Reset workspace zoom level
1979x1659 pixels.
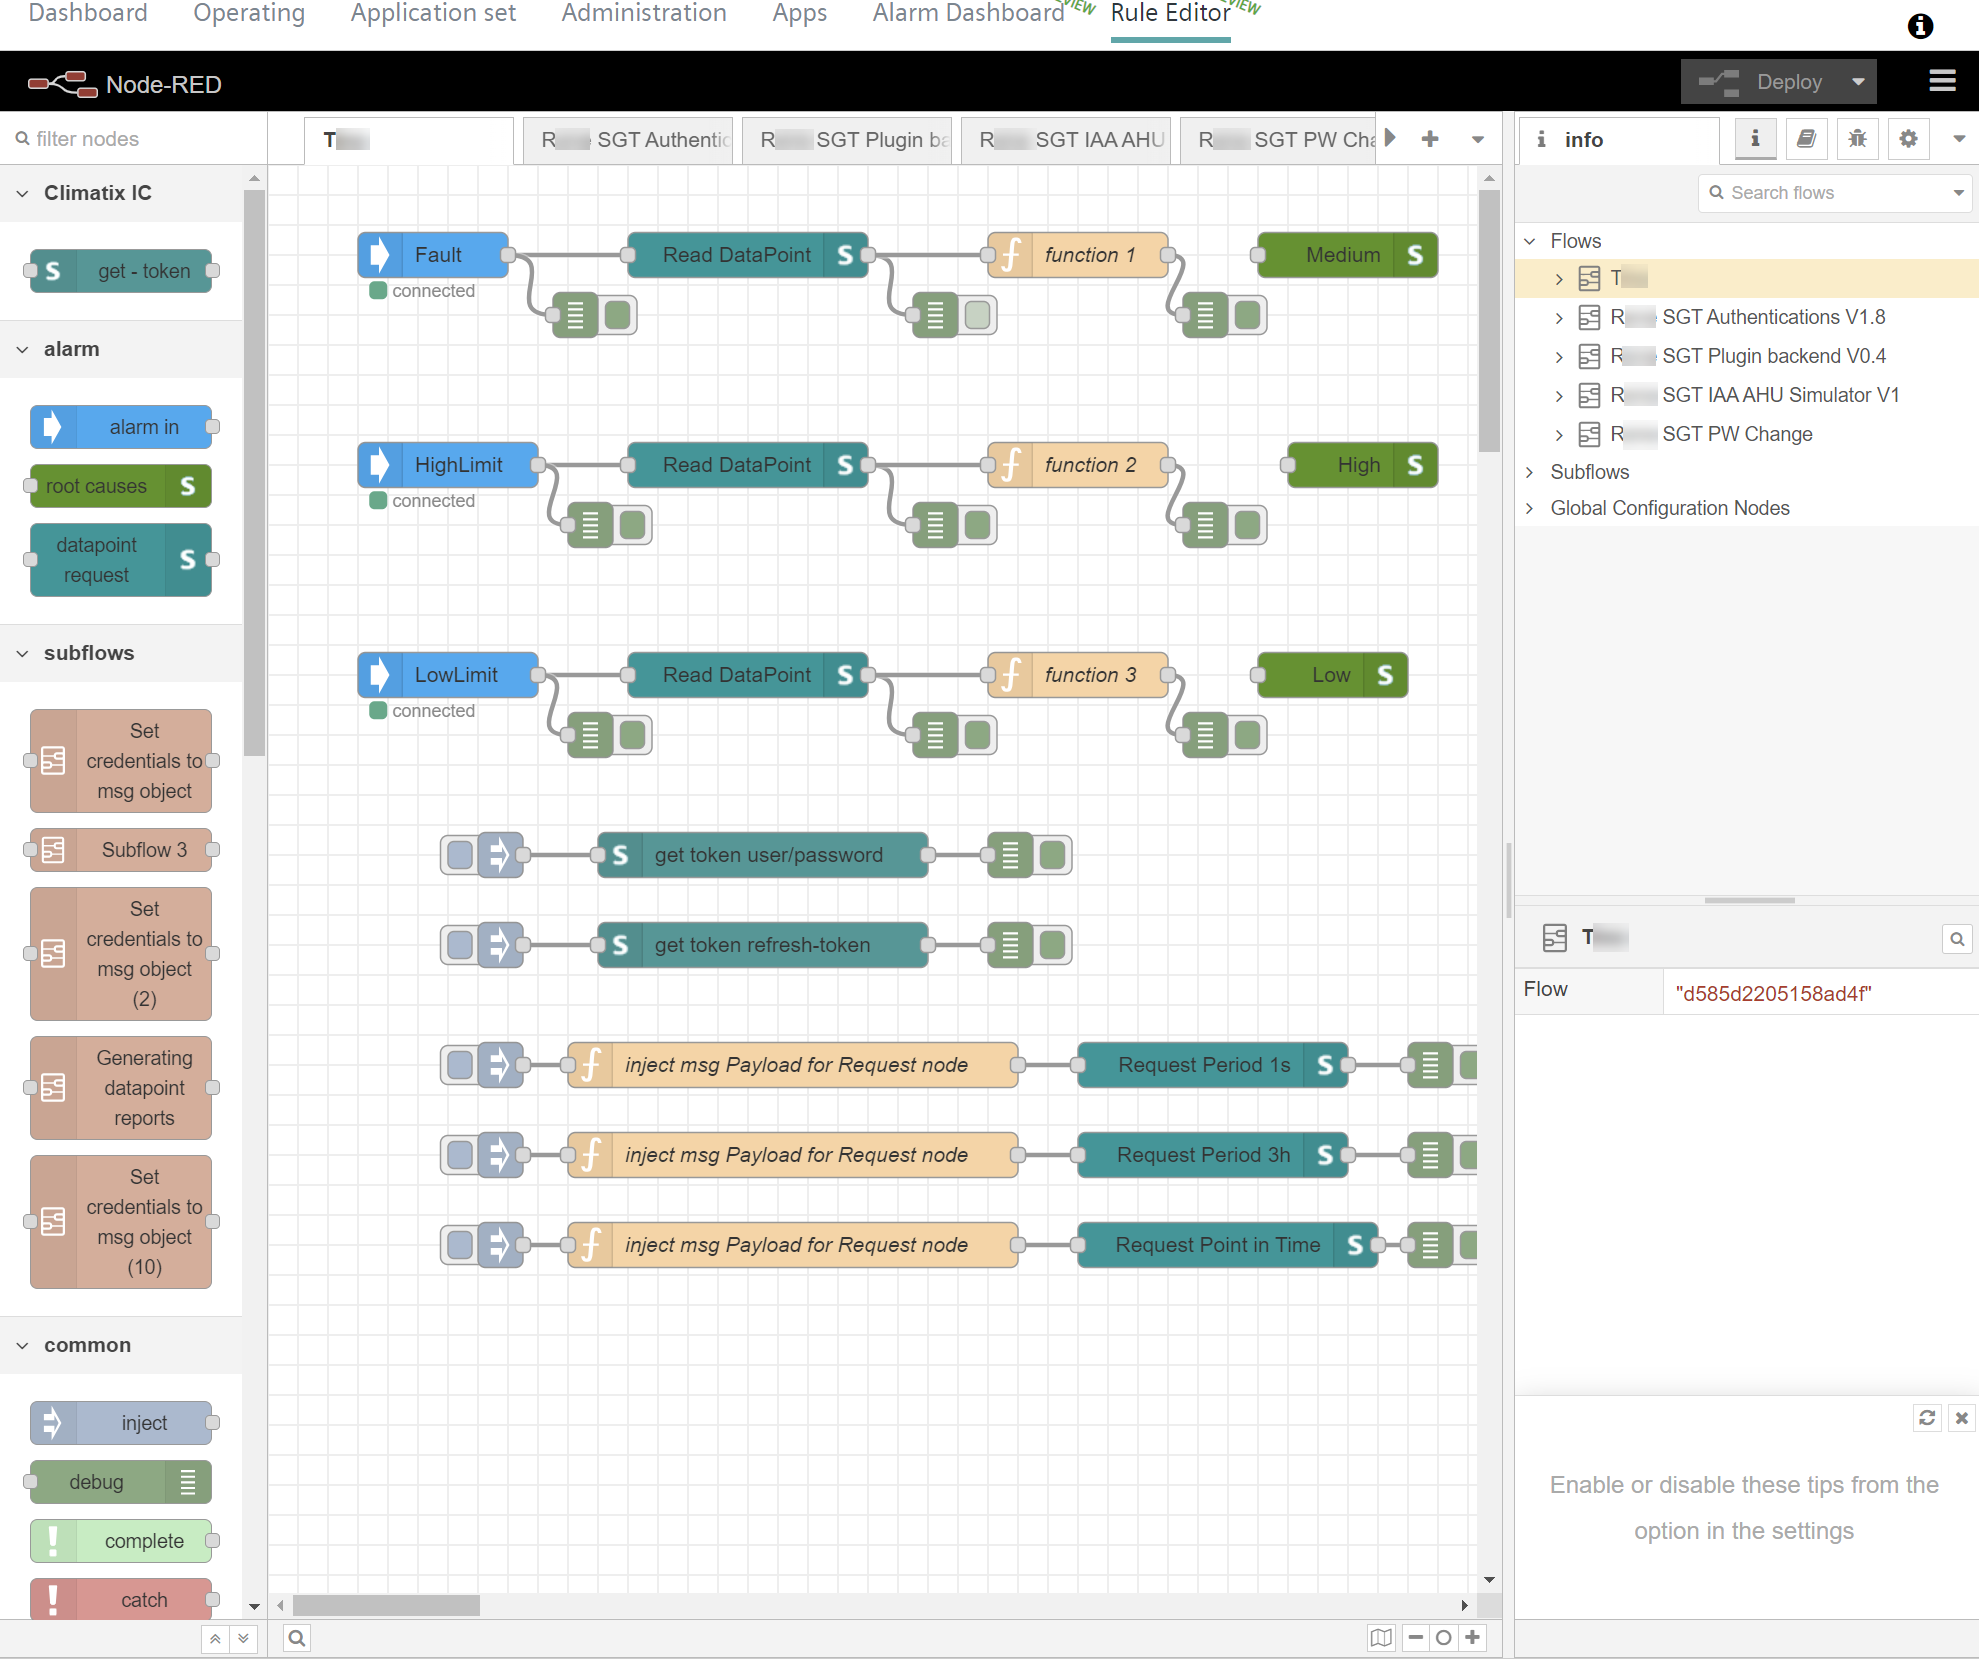[x=1443, y=1638]
